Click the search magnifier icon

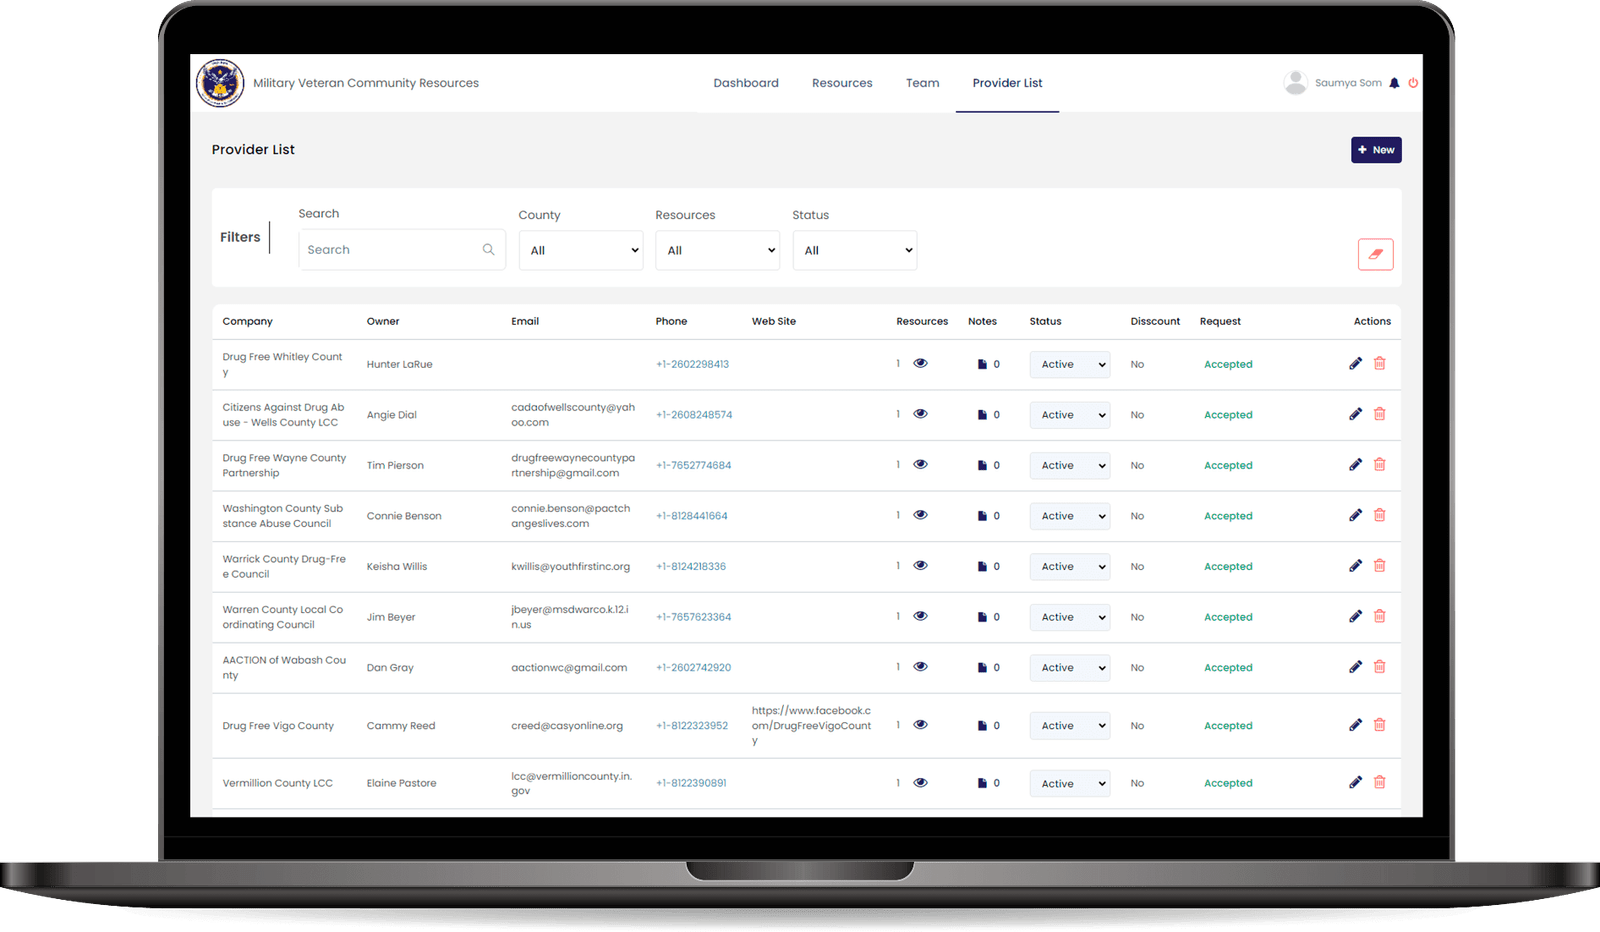click(x=488, y=250)
